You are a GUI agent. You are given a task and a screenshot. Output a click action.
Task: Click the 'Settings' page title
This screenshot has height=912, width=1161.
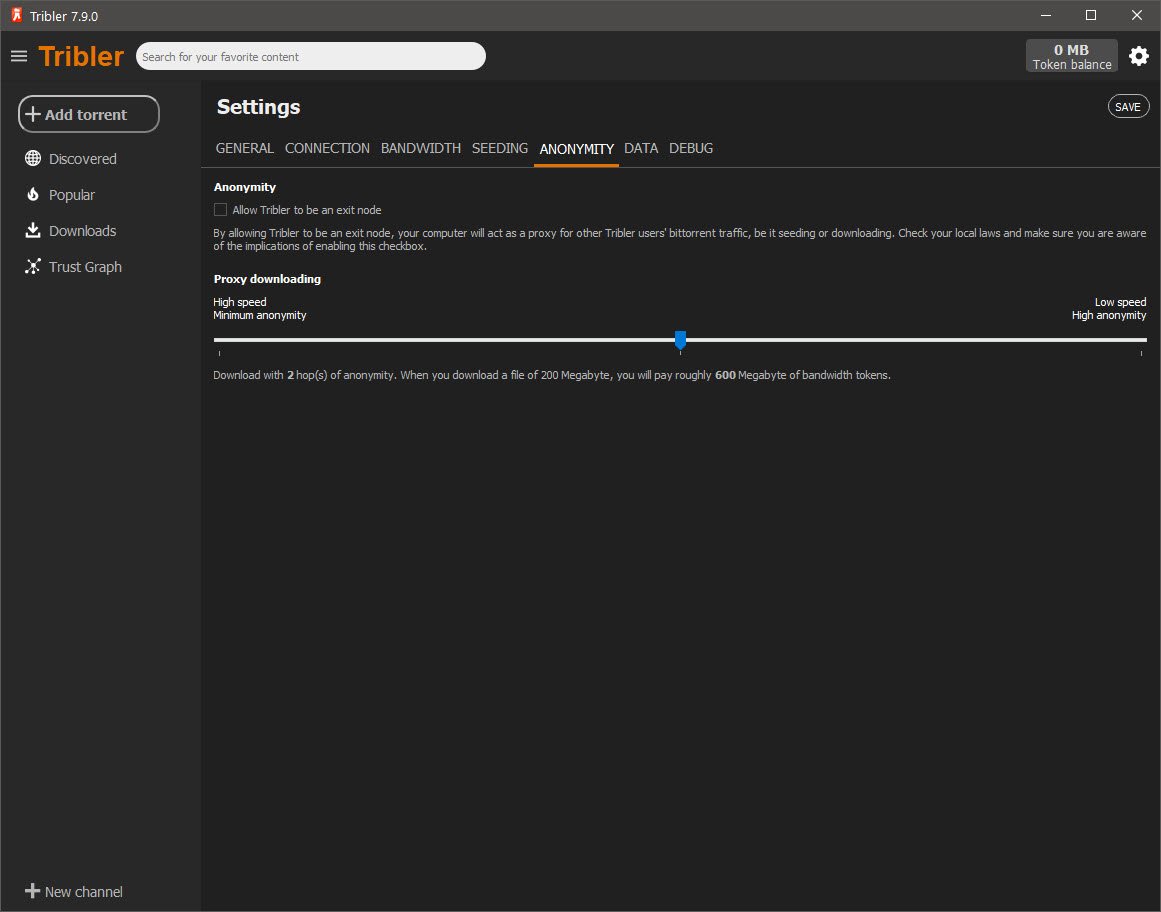(258, 107)
